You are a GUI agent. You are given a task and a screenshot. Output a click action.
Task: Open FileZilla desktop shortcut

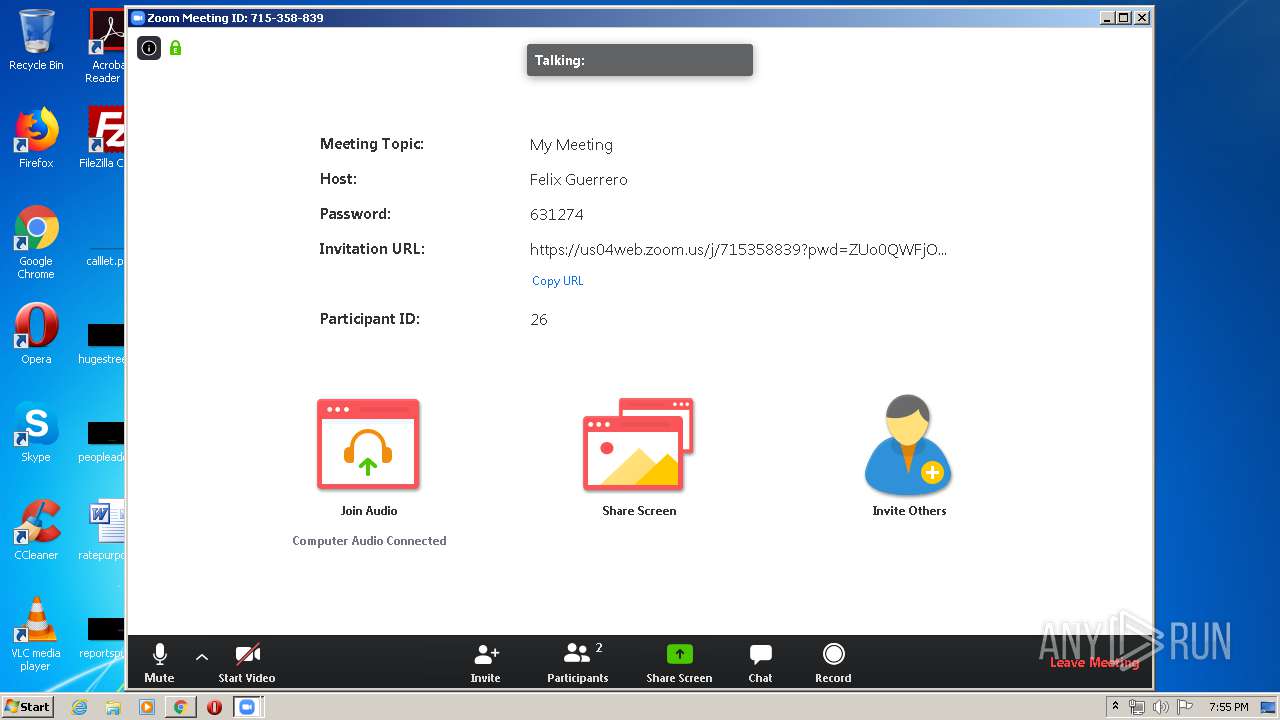(102, 138)
